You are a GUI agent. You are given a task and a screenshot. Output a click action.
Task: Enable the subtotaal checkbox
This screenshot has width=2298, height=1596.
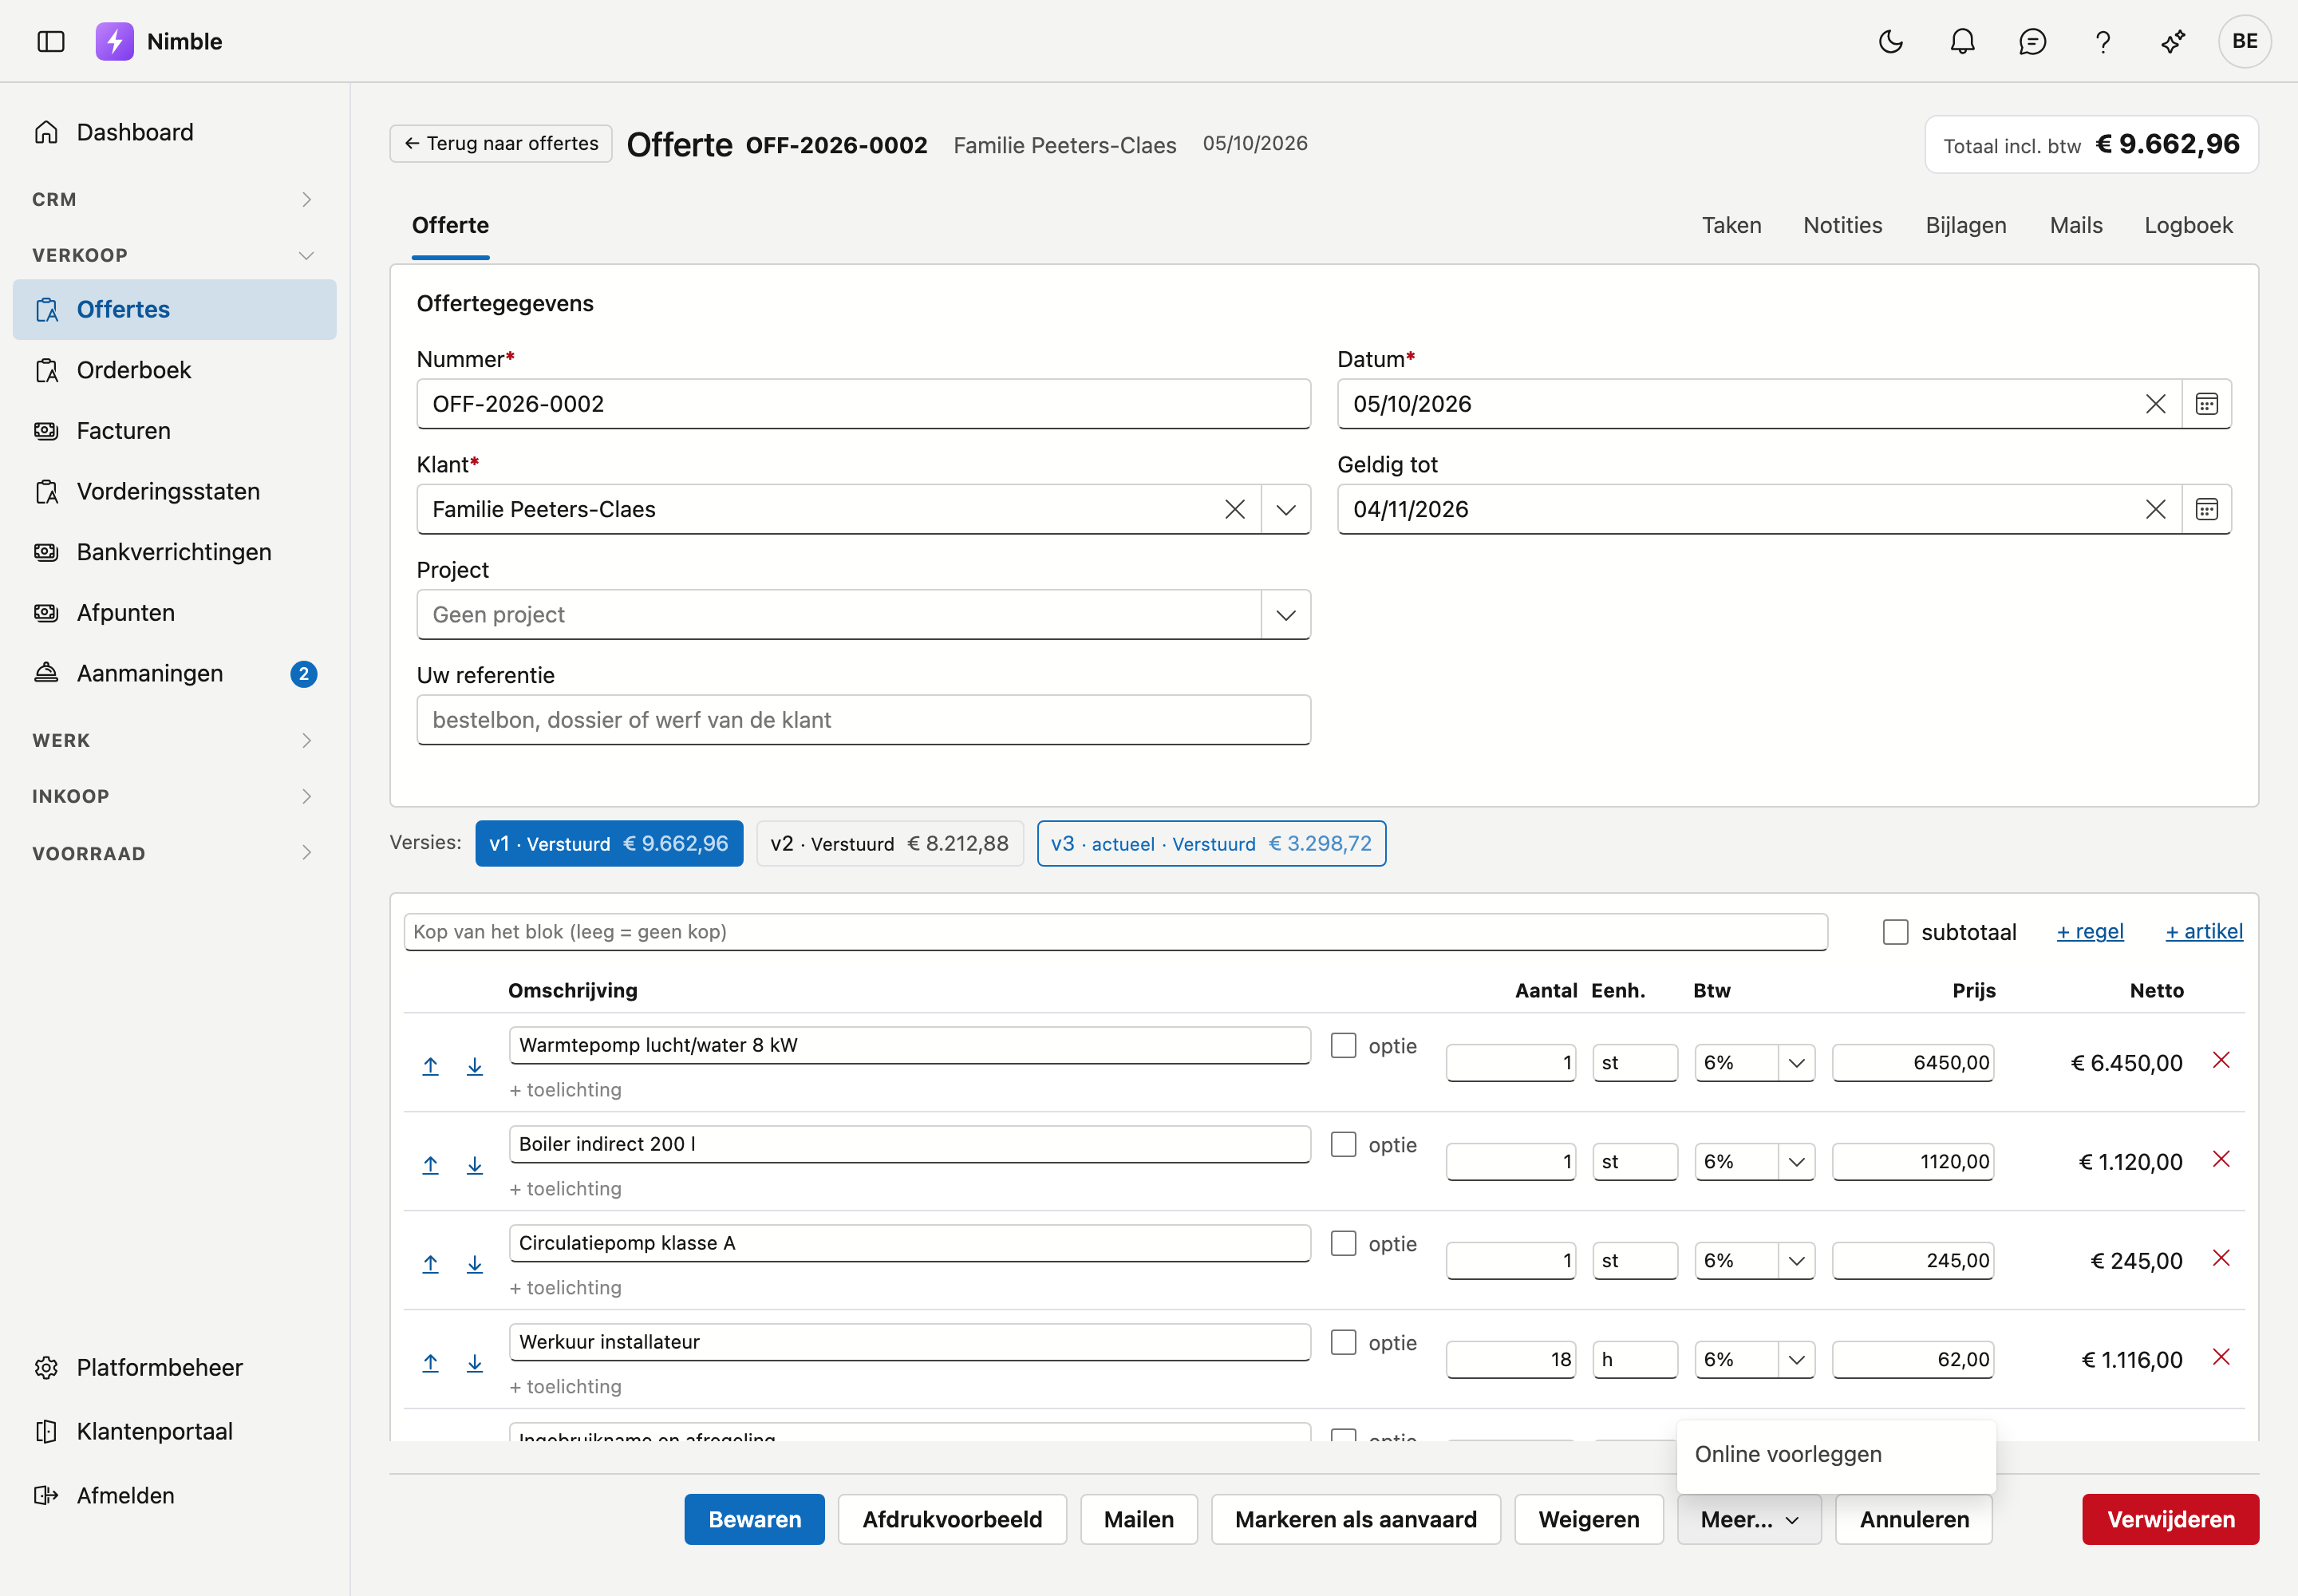[1895, 932]
